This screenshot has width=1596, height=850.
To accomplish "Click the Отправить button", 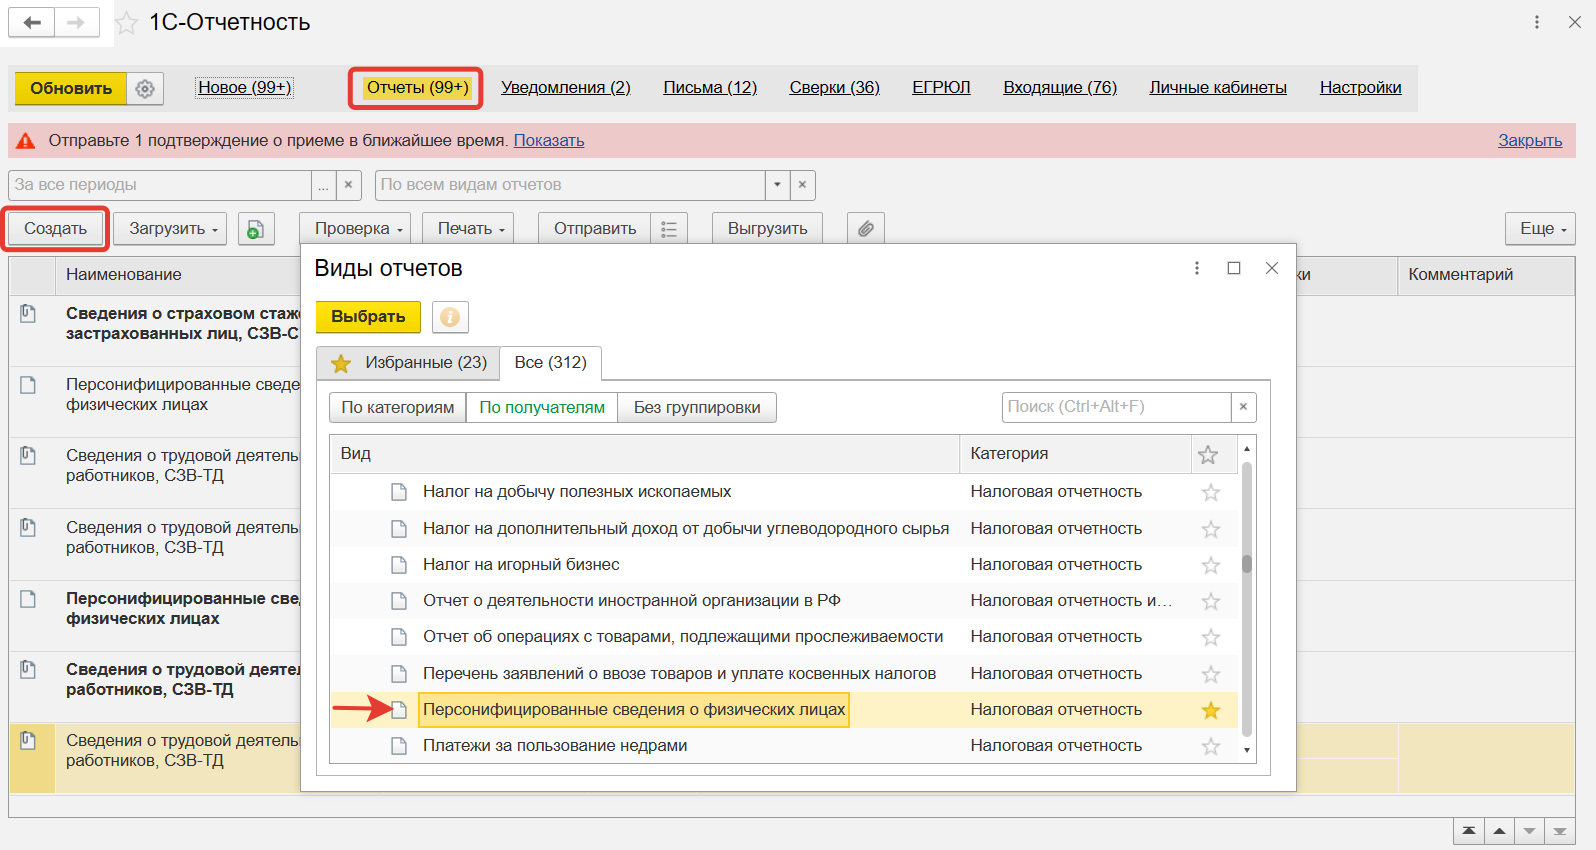I will (x=595, y=229).
